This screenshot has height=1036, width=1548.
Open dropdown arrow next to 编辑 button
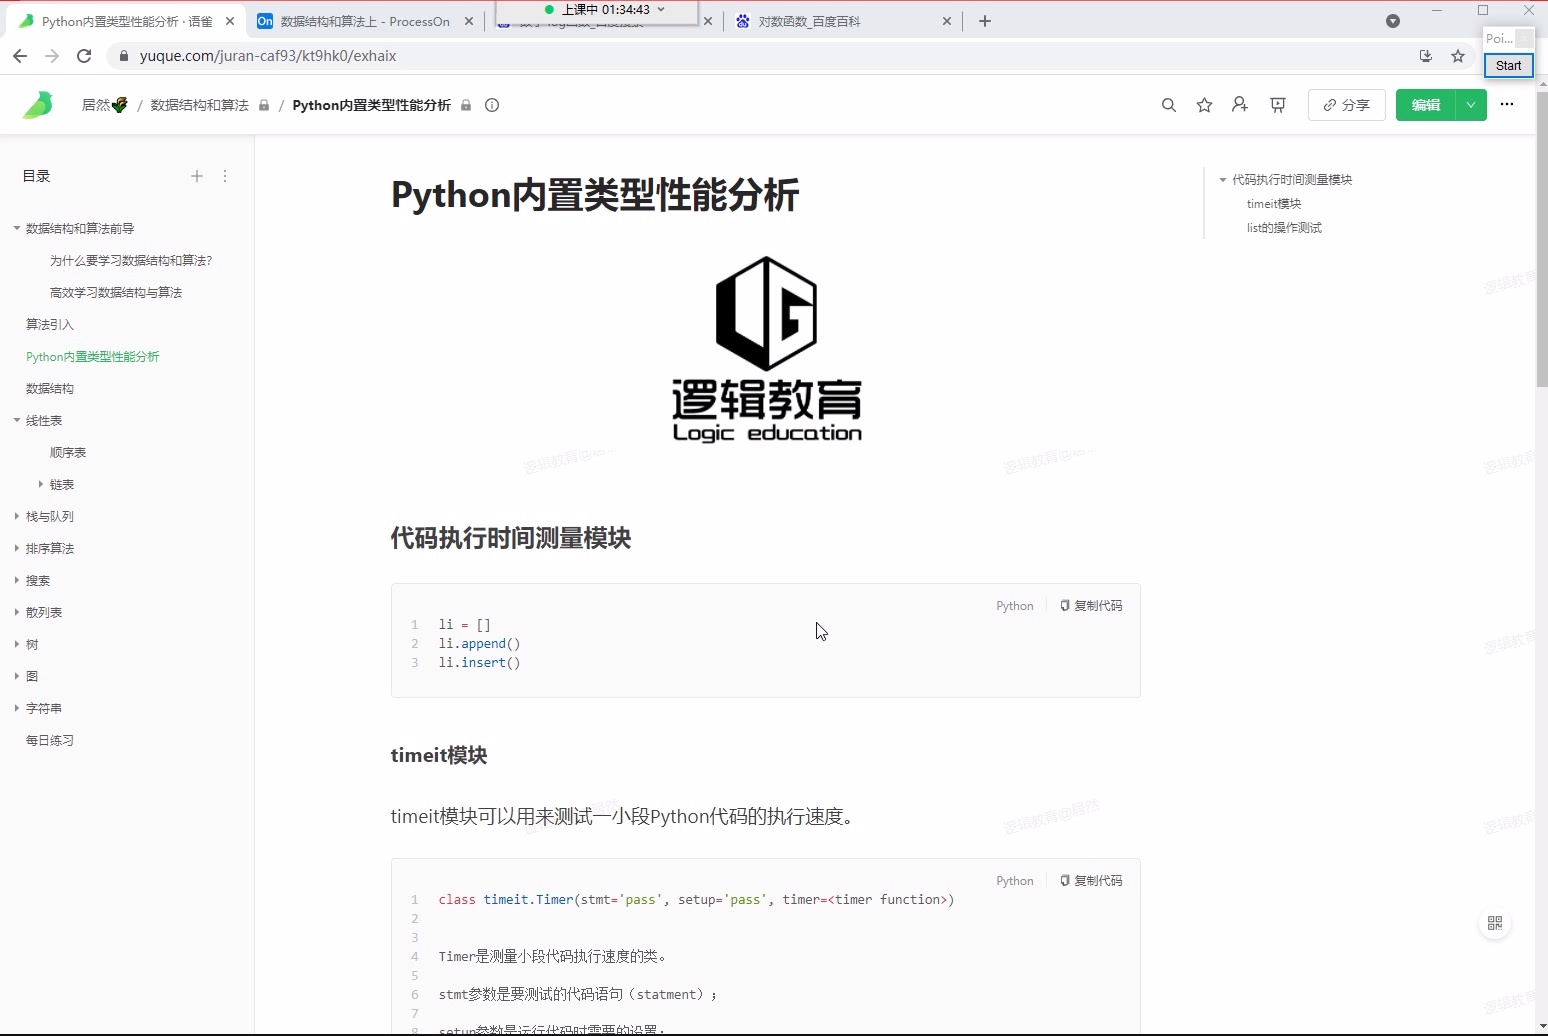(x=1471, y=105)
